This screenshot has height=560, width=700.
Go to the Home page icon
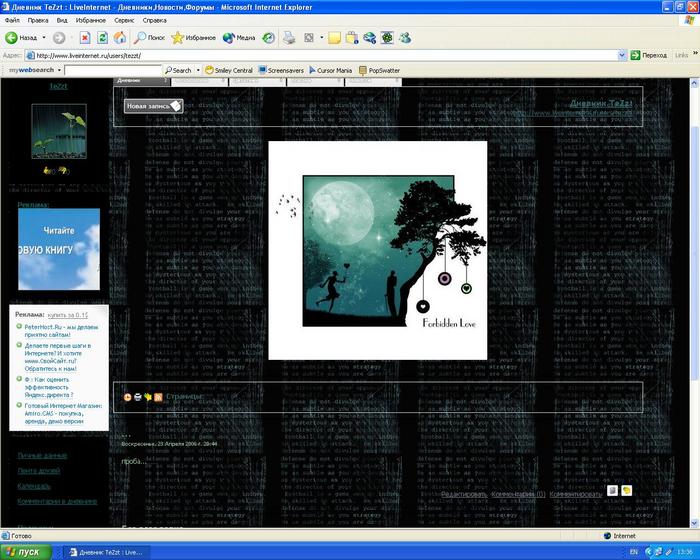(x=120, y=38)
